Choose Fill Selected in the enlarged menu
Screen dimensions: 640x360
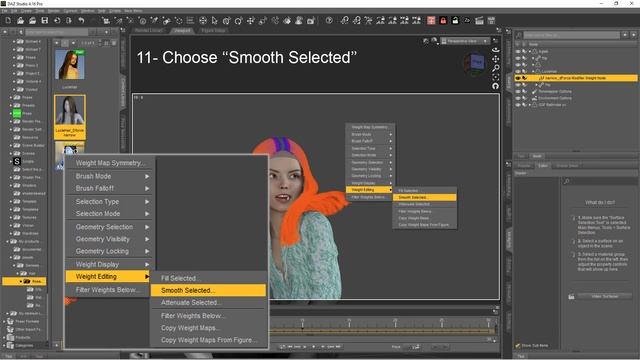(208, 278)
